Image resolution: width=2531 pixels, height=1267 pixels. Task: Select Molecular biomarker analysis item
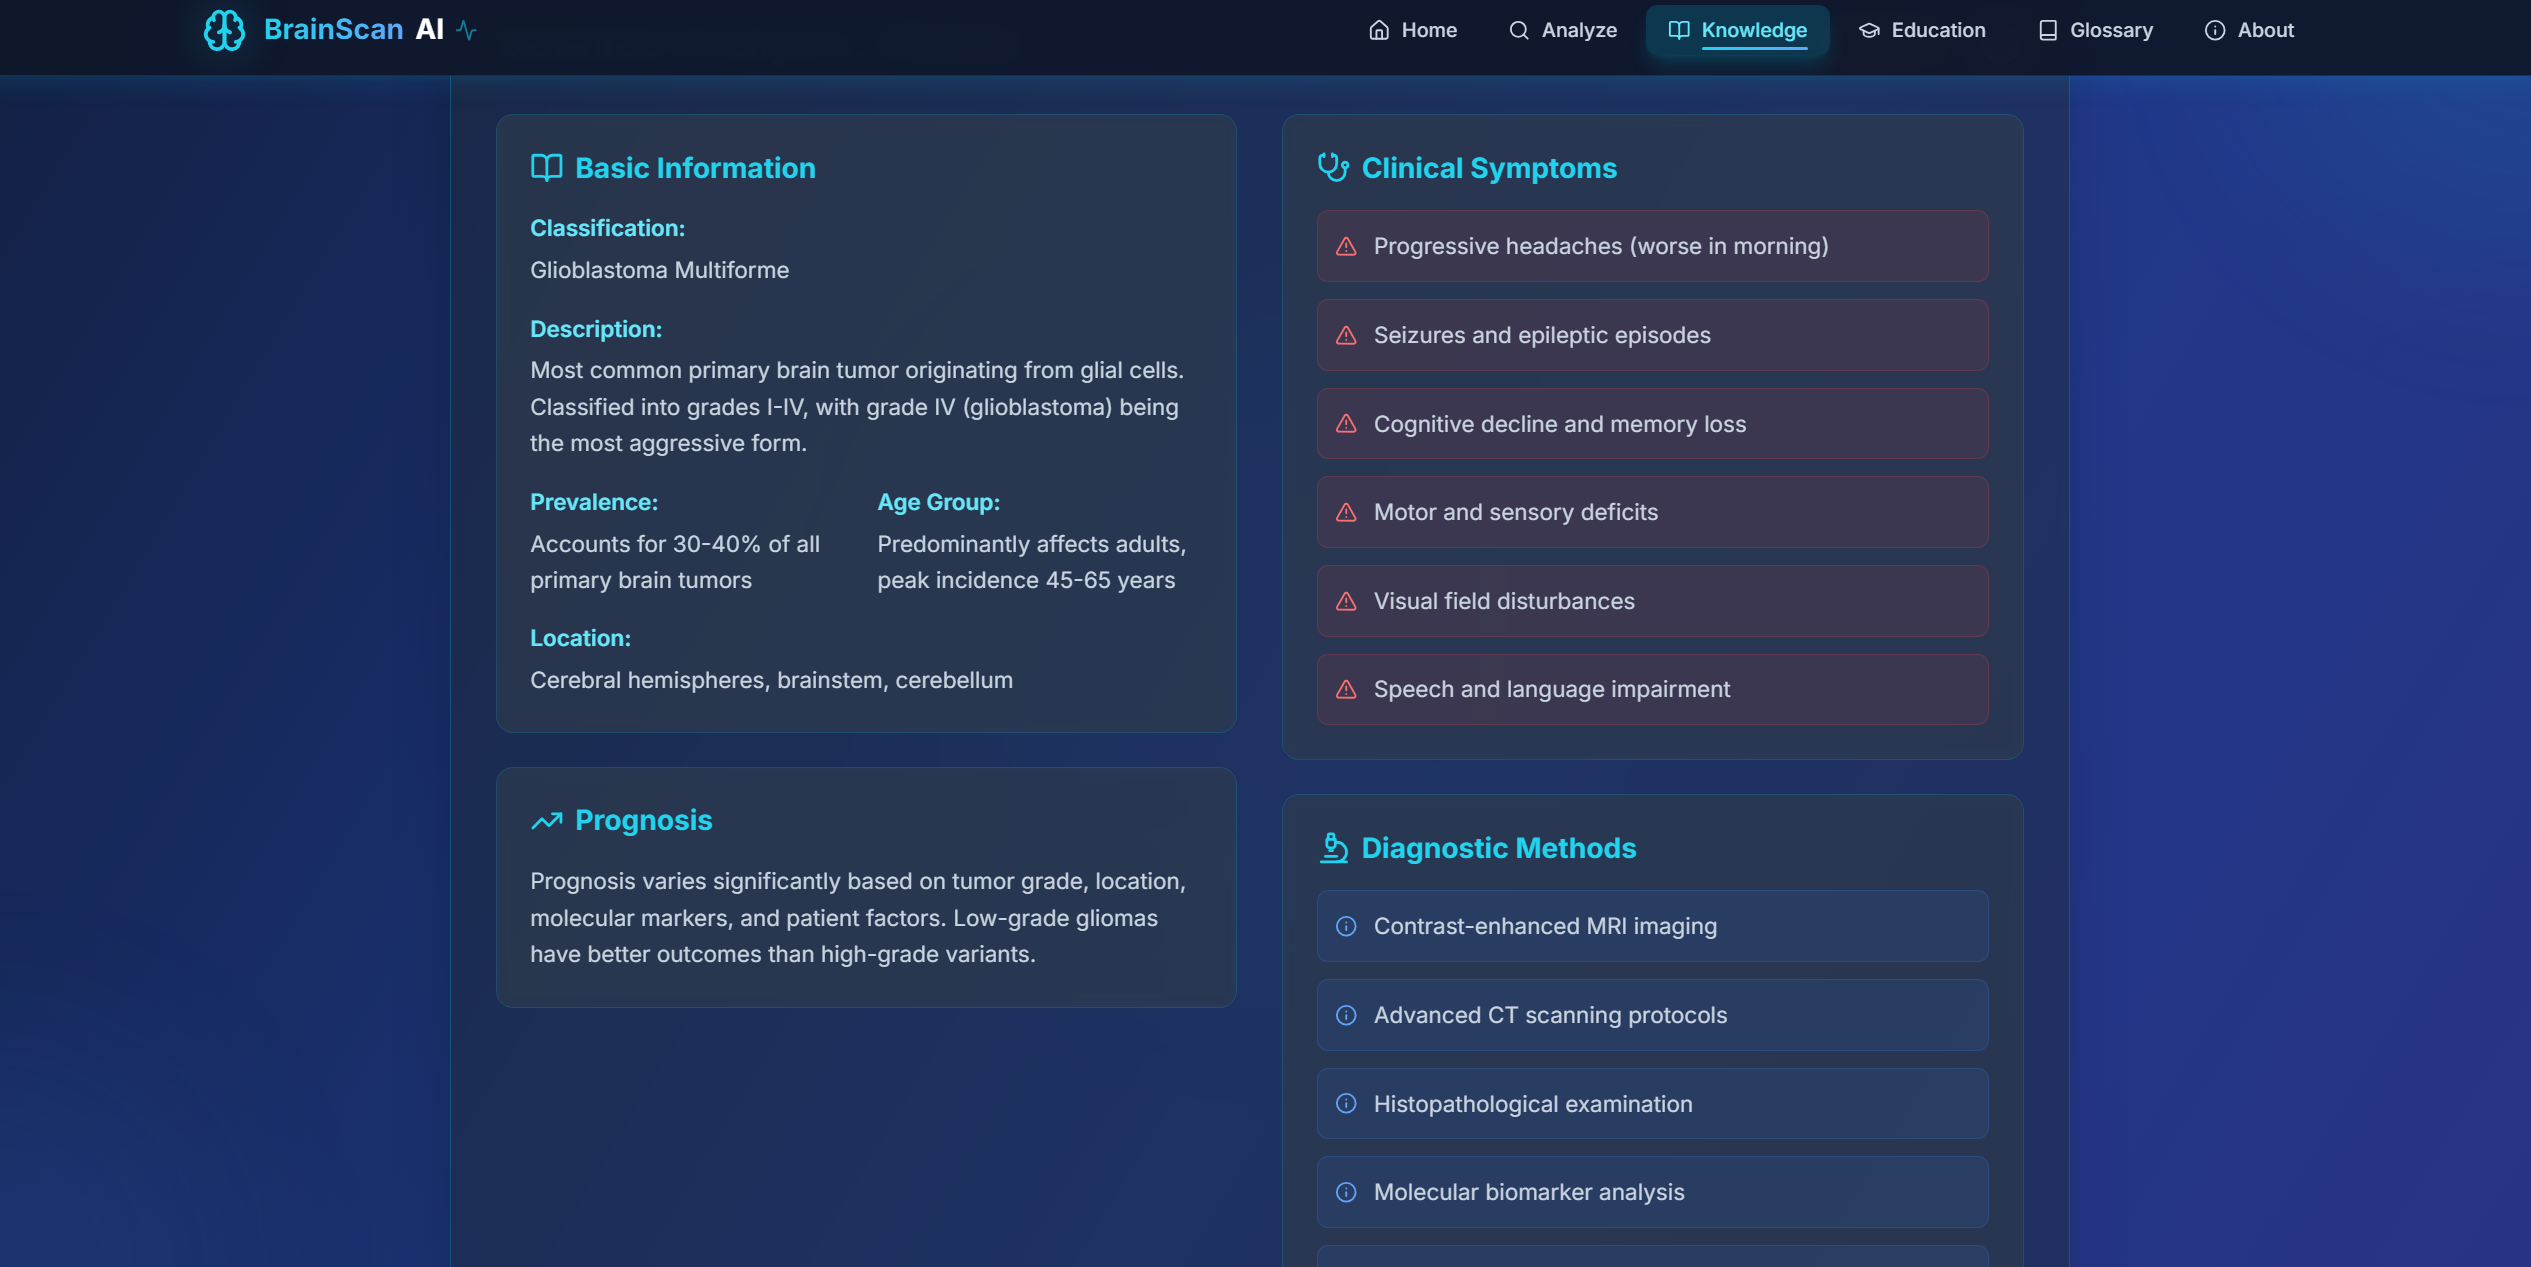[1651, 1192]
